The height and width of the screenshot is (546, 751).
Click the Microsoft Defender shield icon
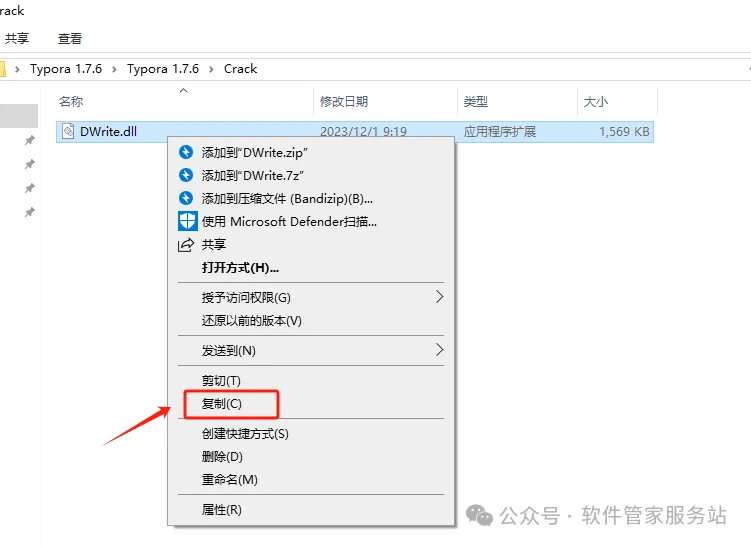click(187, 221)
